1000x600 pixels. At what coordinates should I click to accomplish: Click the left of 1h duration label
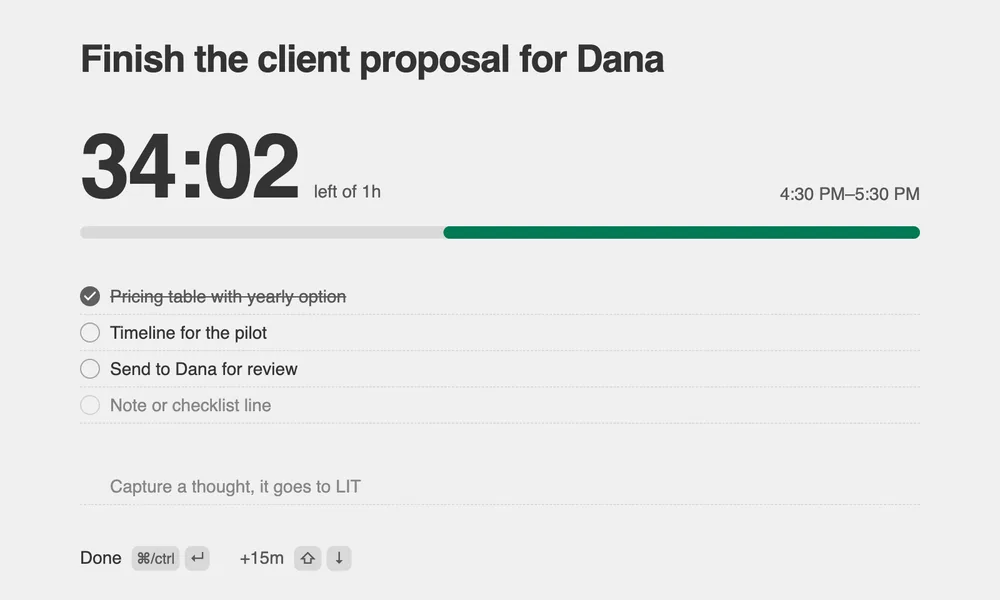coord(347,192)
